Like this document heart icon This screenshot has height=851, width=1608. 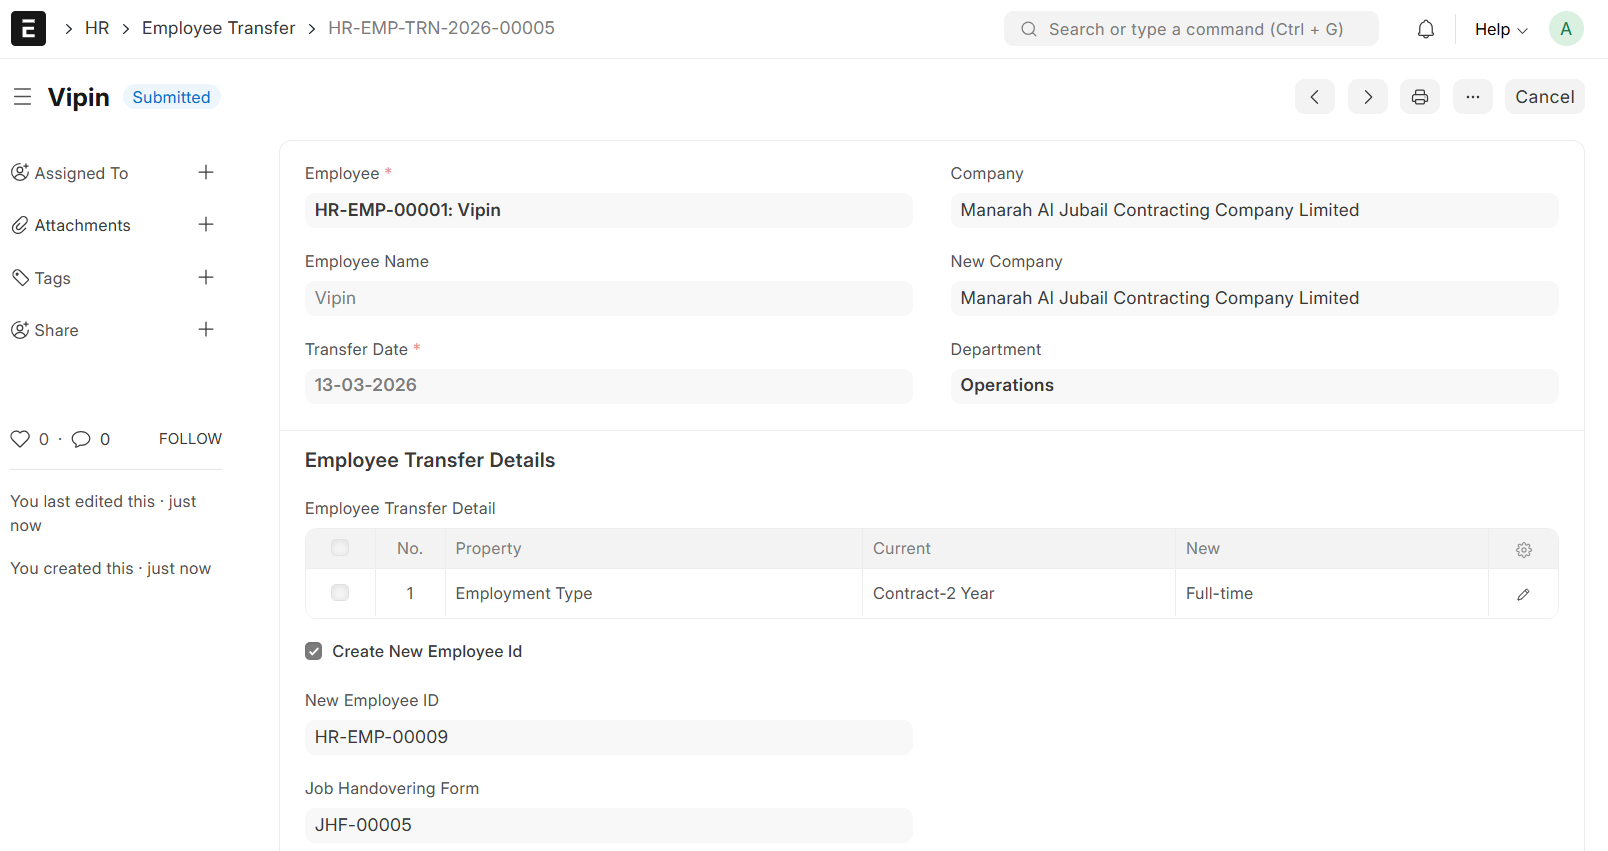(20, 439)
